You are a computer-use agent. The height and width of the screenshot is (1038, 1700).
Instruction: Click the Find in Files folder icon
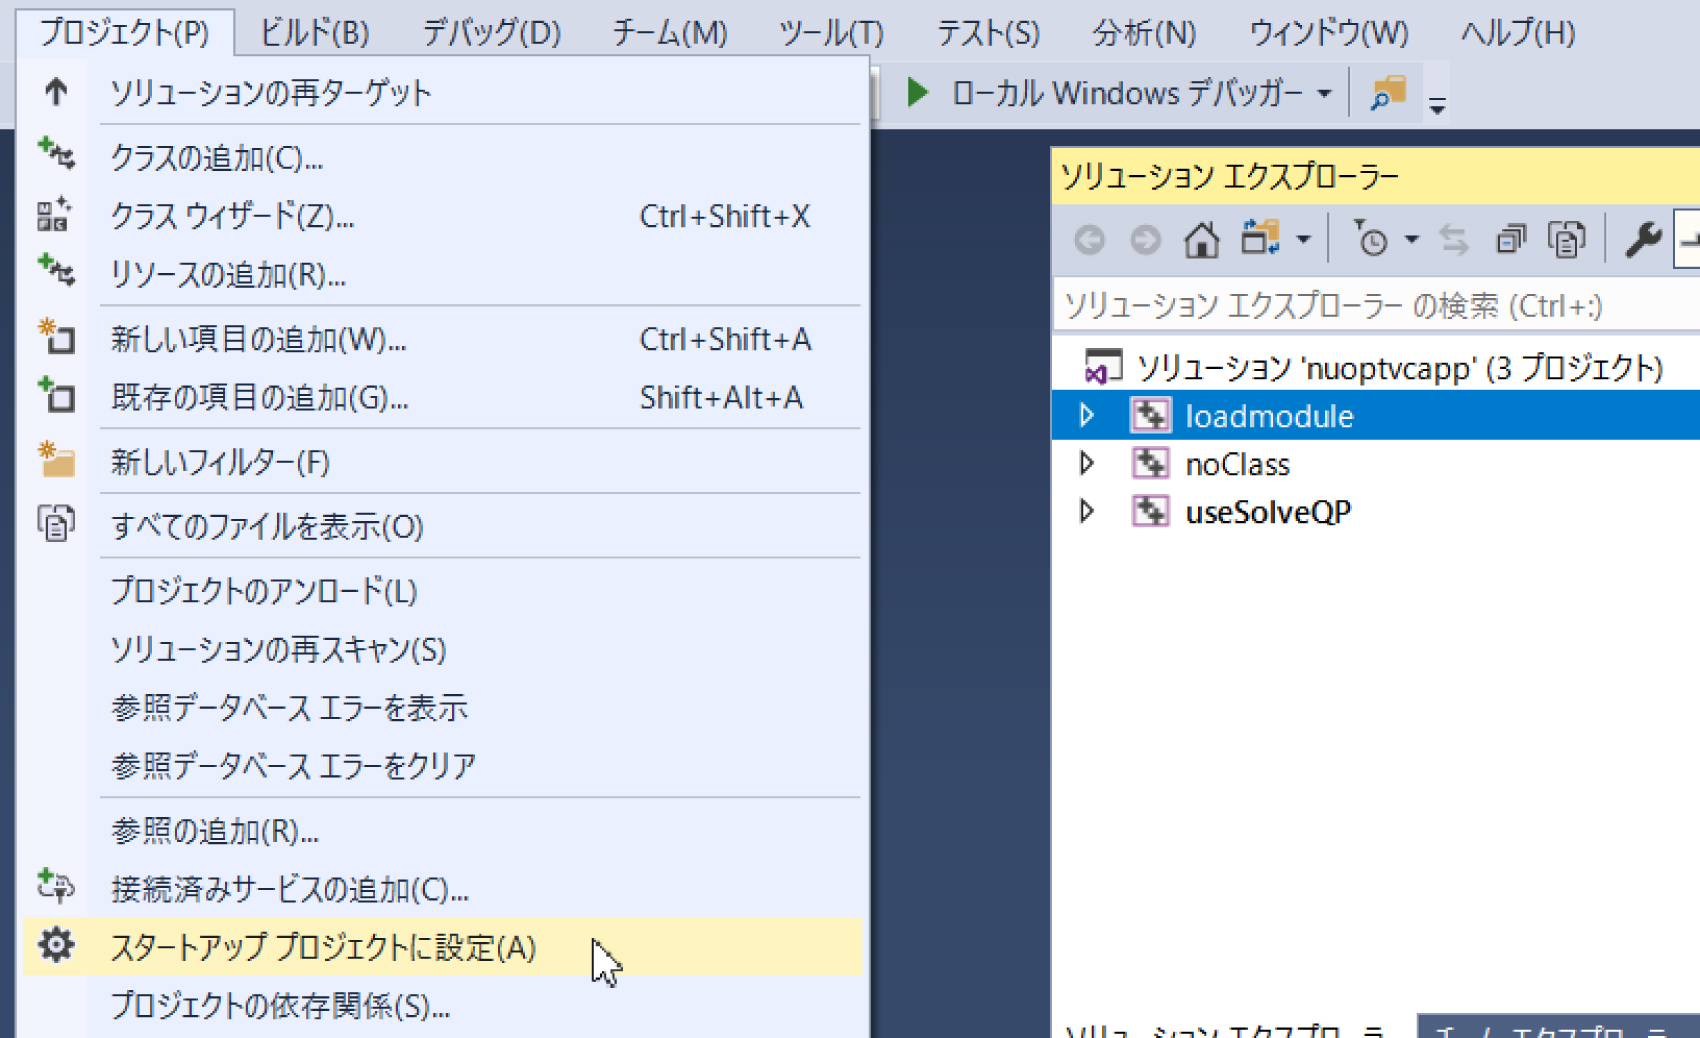[1388, 93]
